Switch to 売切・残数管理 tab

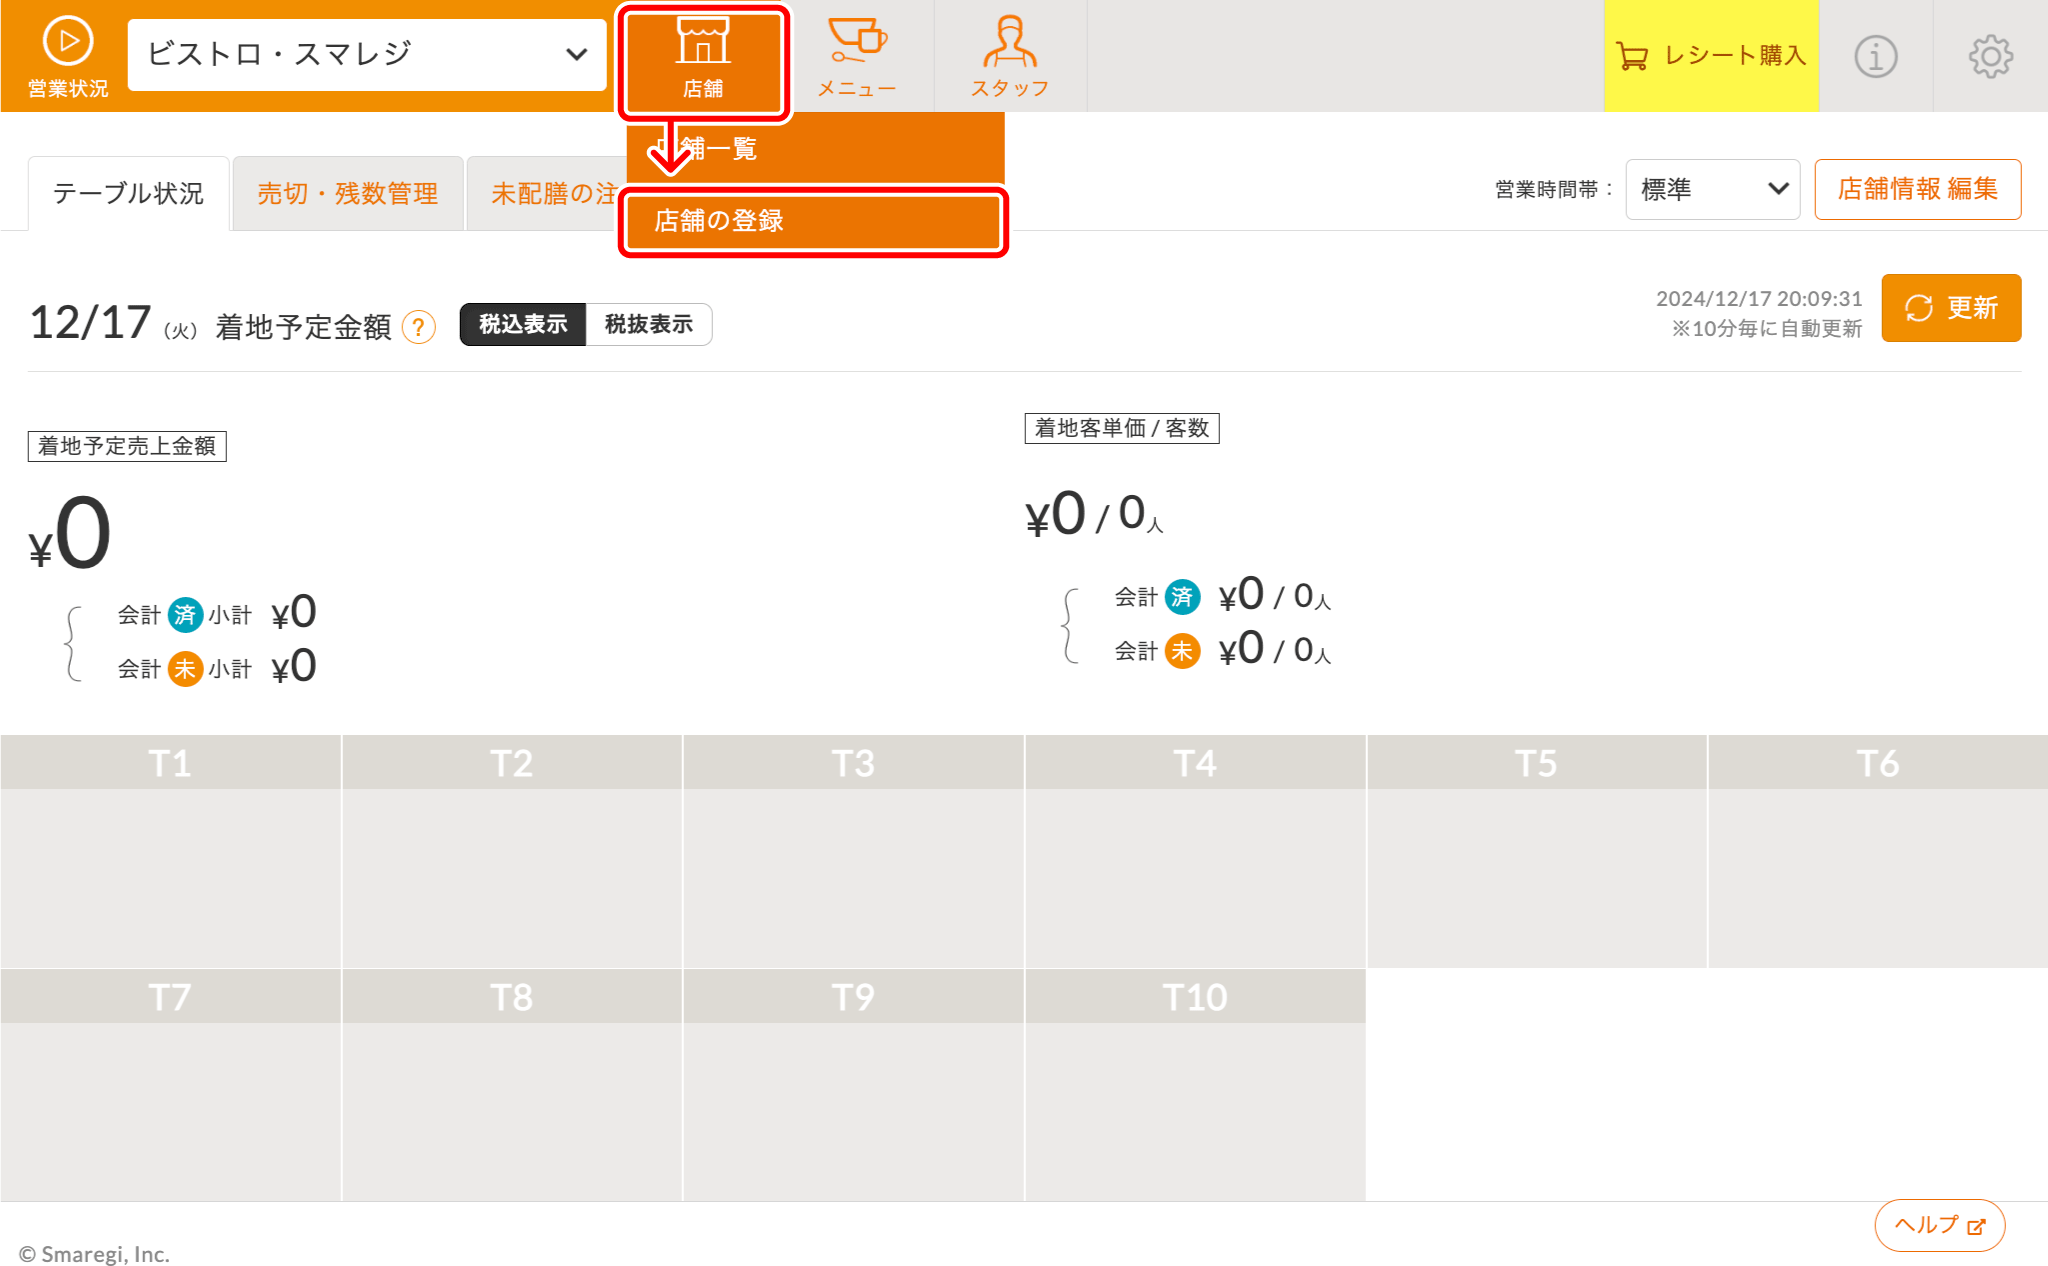pos(347,193)
